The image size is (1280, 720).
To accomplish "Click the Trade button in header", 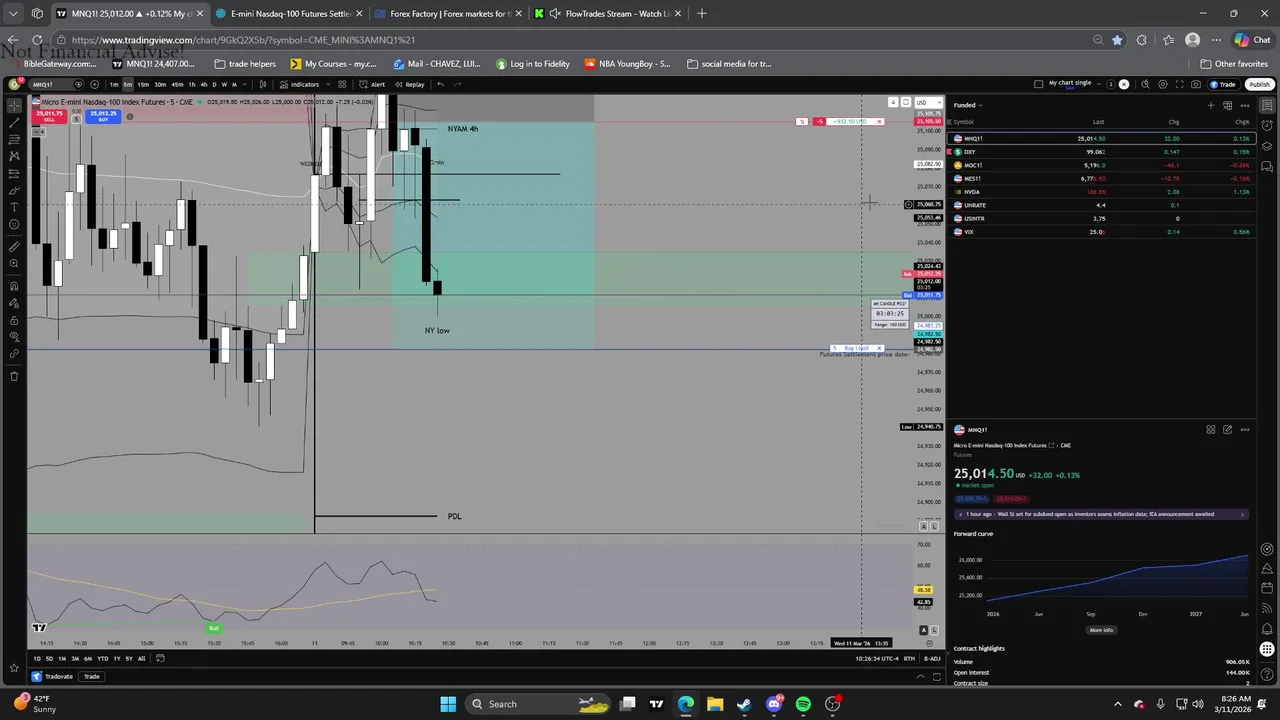I will 1223,84.
